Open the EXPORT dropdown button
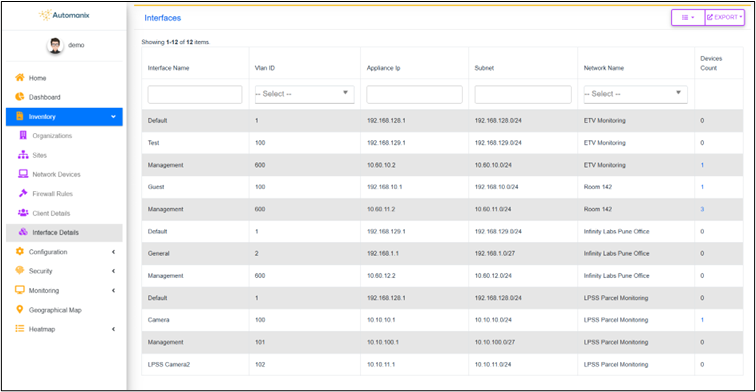Viewport: 756px width, 392px height. click(x=725, y=17)
